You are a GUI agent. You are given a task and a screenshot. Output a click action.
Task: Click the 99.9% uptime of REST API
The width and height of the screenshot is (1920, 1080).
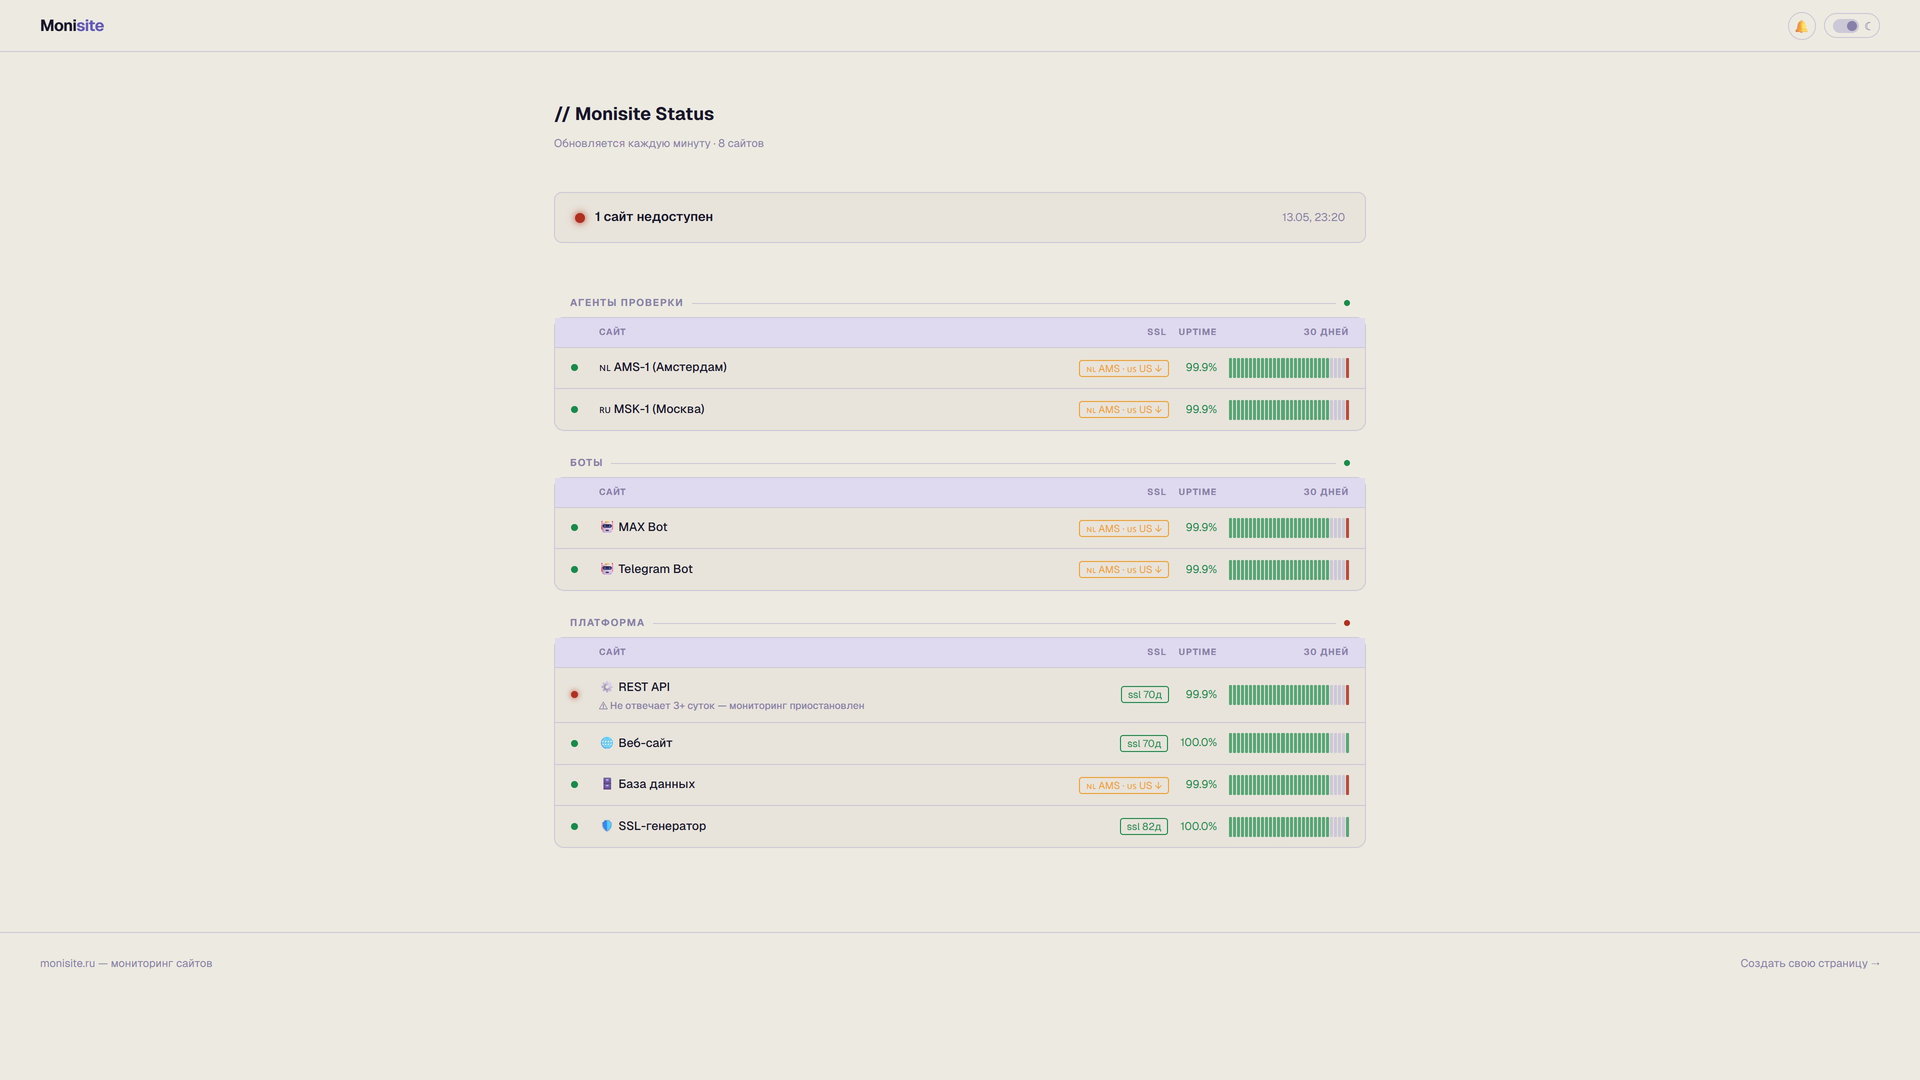coord(1201,695)
